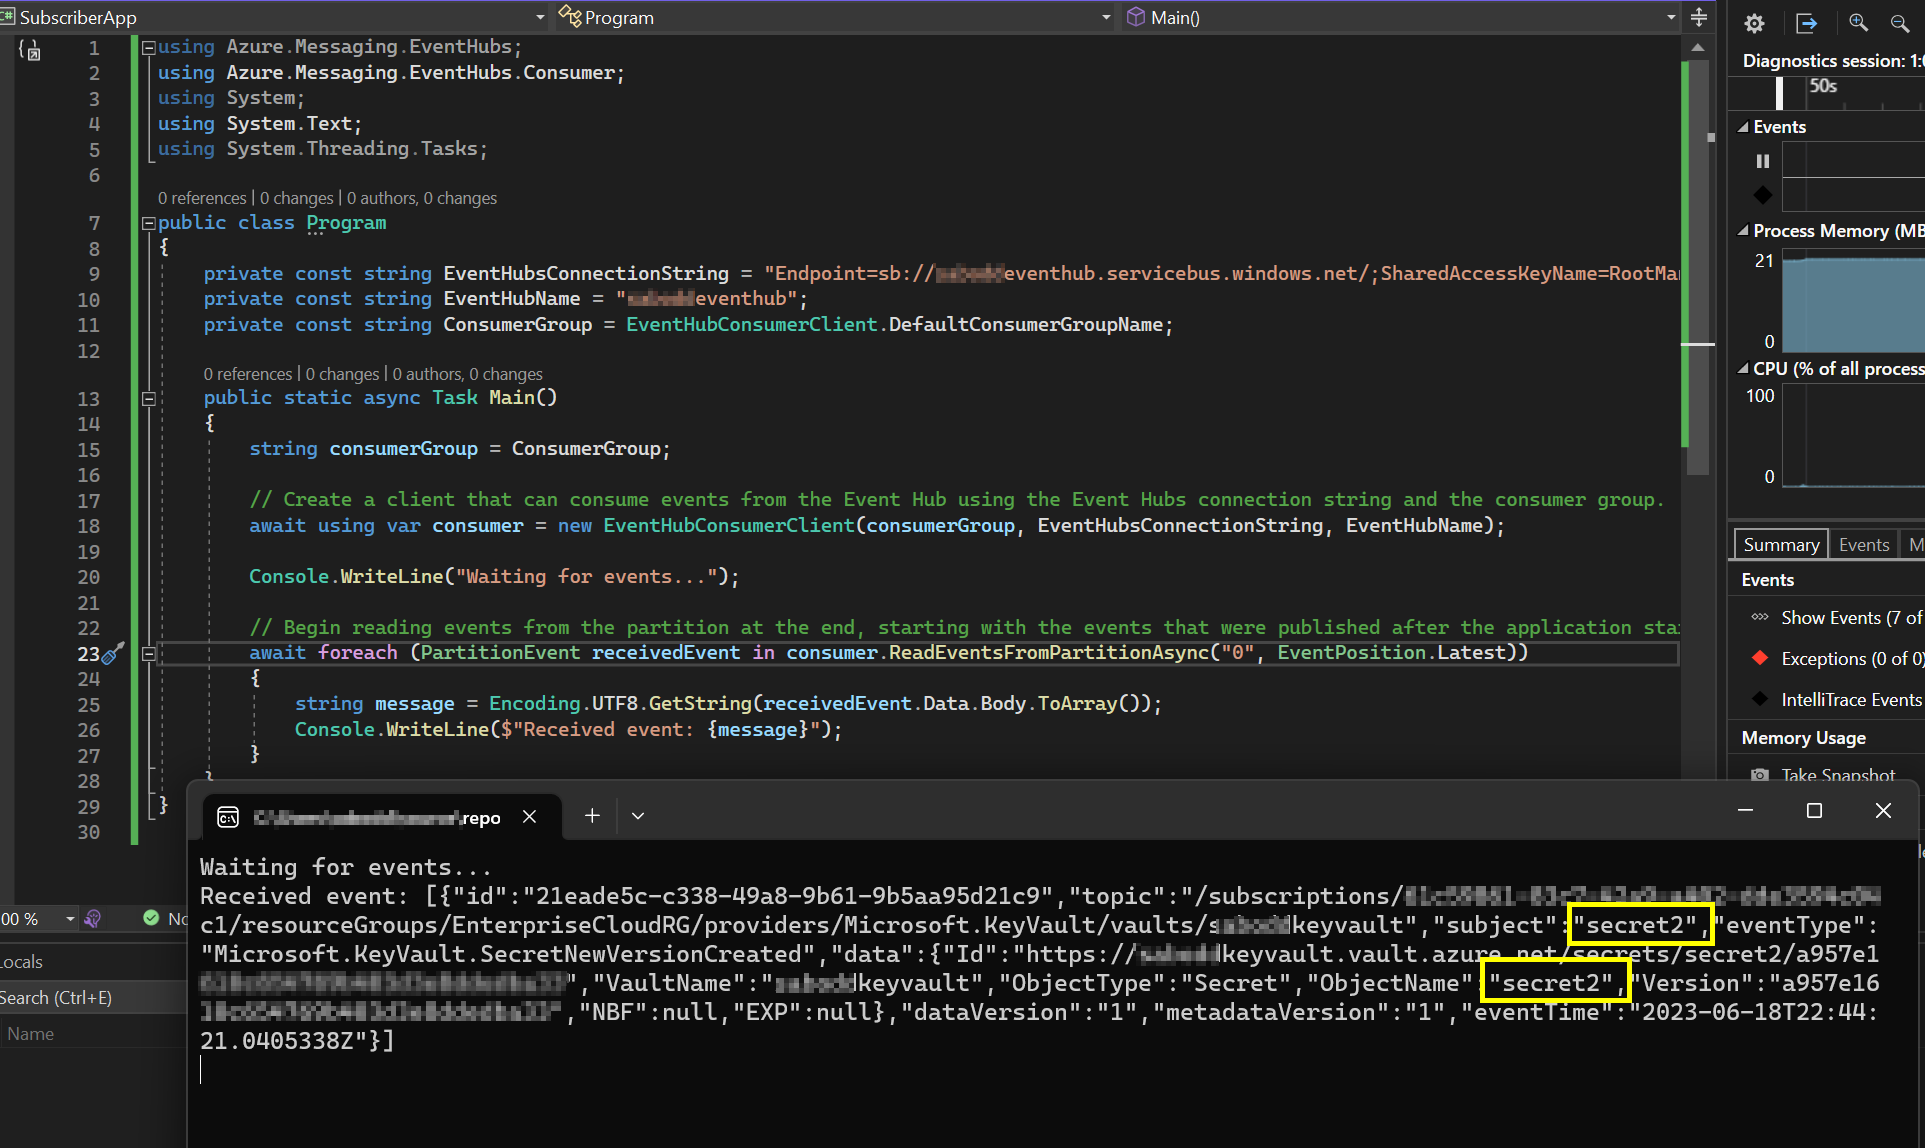Screen dimensions: 1925x1148
Task: Click the Show Events link
Action: 1847,617
